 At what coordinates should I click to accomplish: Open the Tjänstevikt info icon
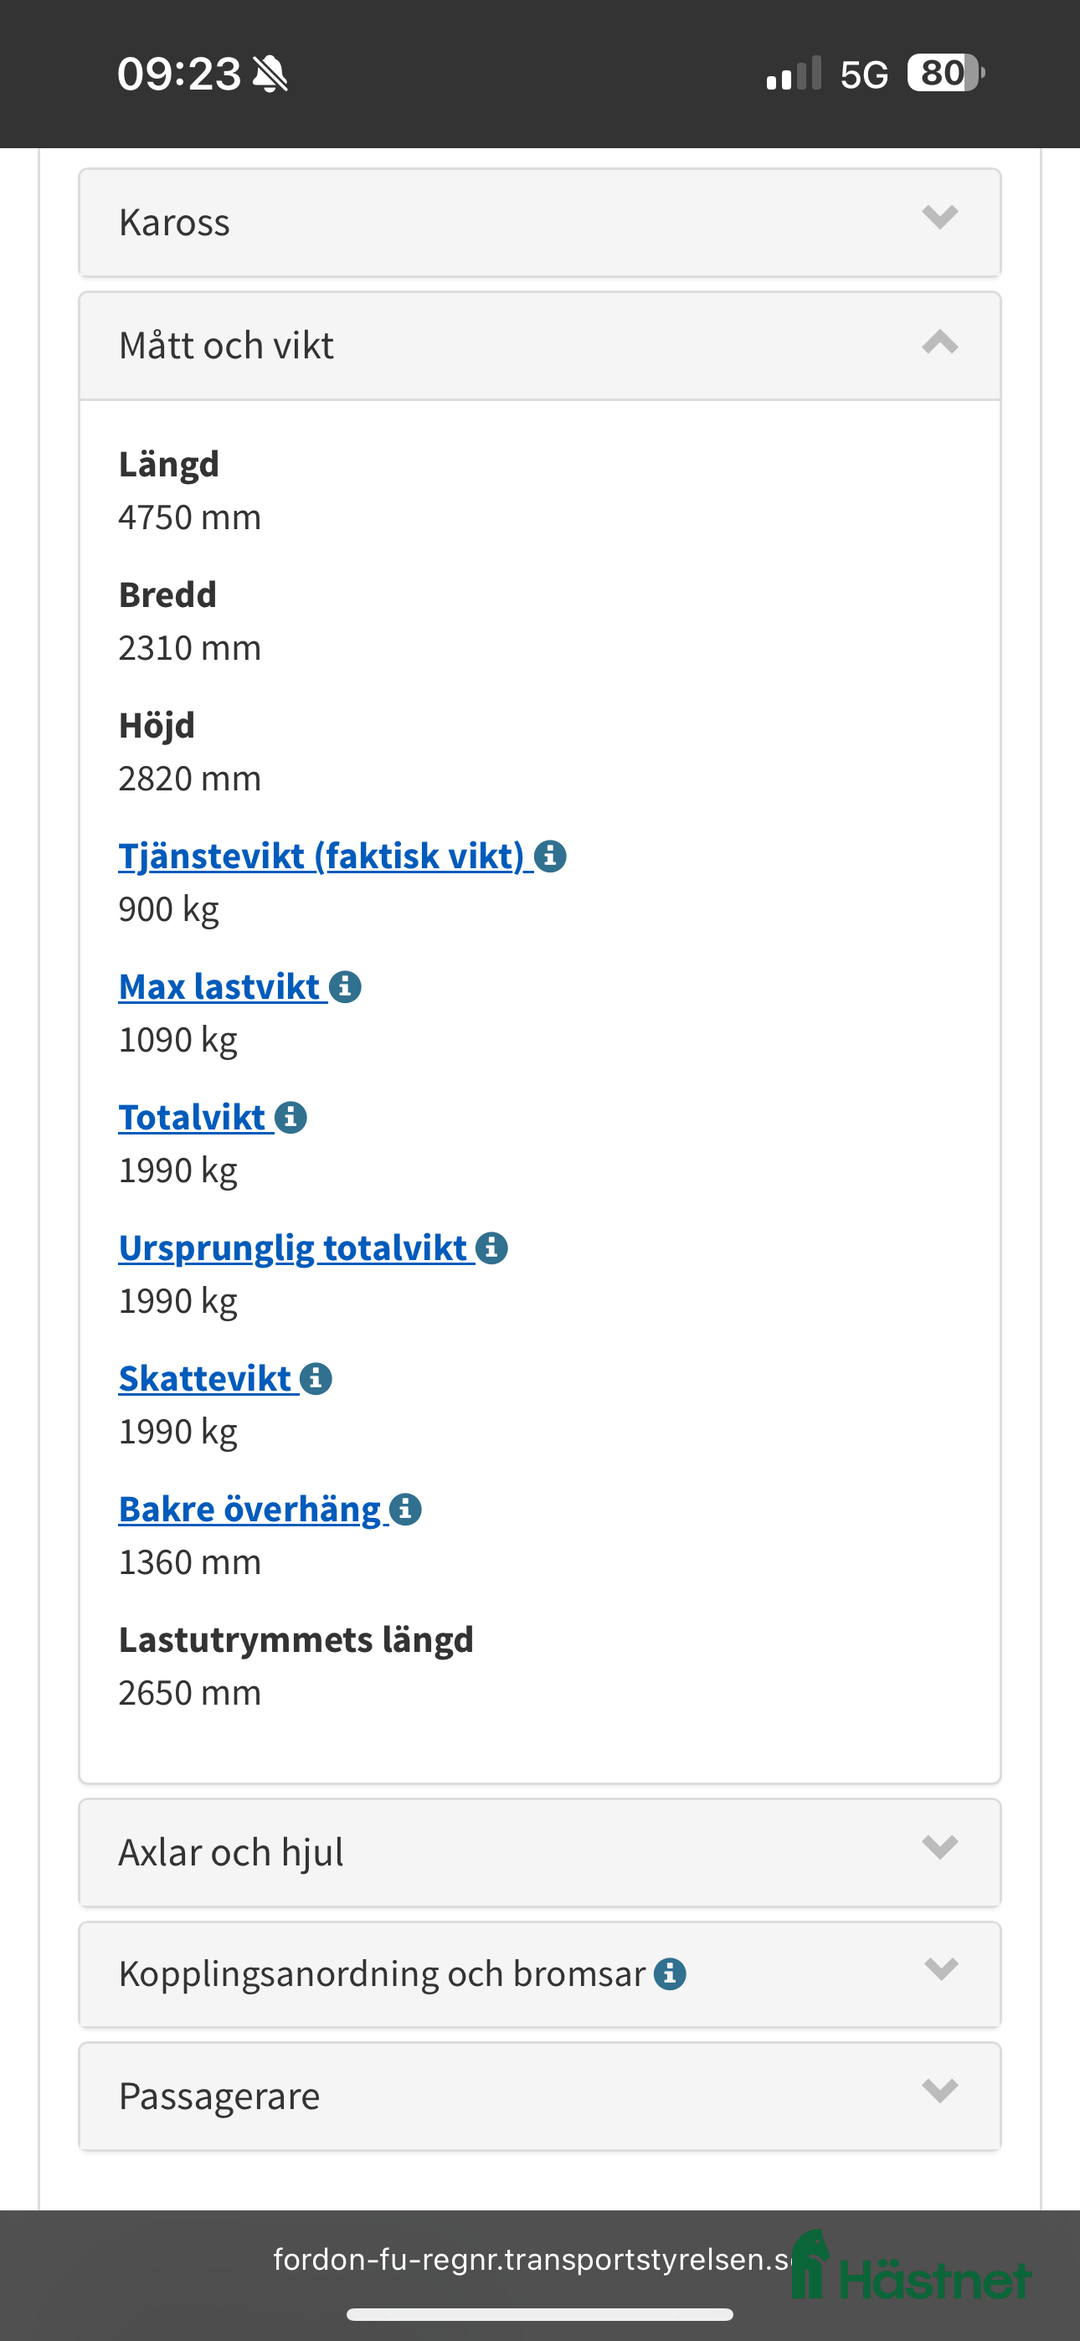551,857
